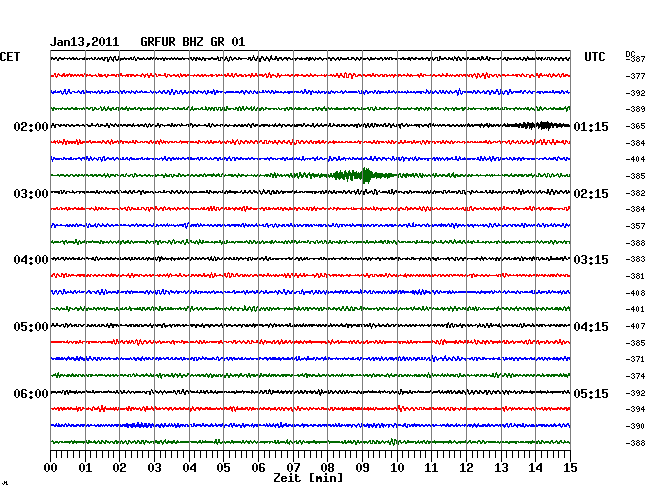Select the CET time zone label

point(10,57)
